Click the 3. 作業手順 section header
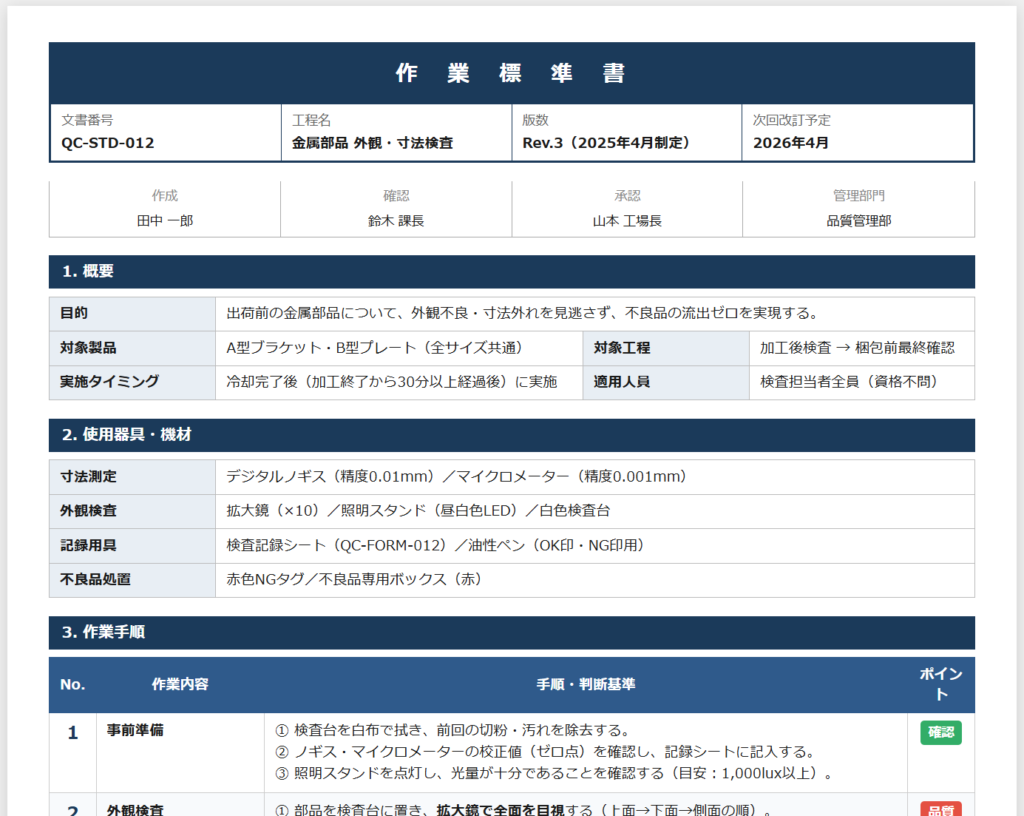The image size is (1024, 816). (103, 632)
